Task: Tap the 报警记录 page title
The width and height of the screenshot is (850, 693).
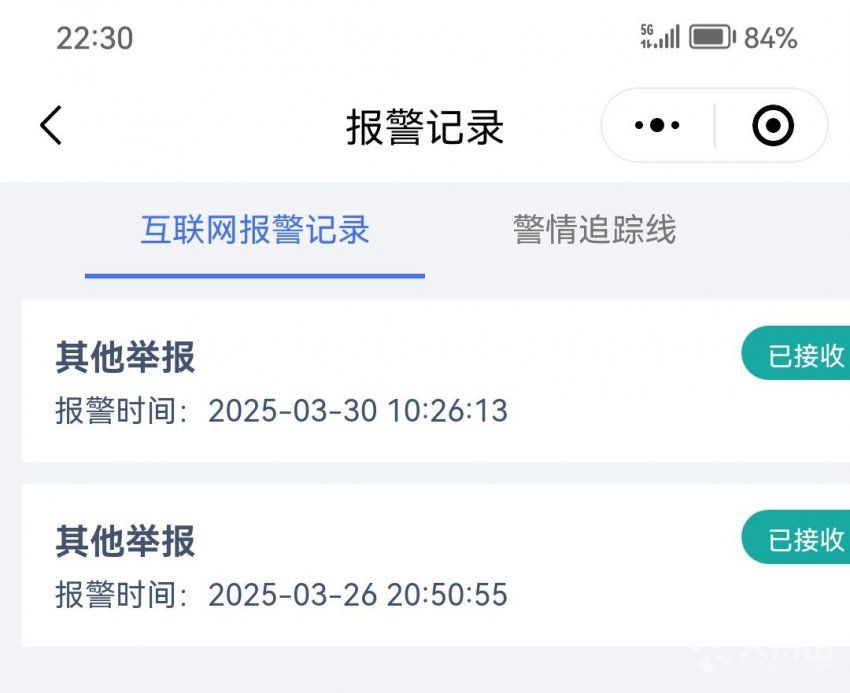Action: 426,127
